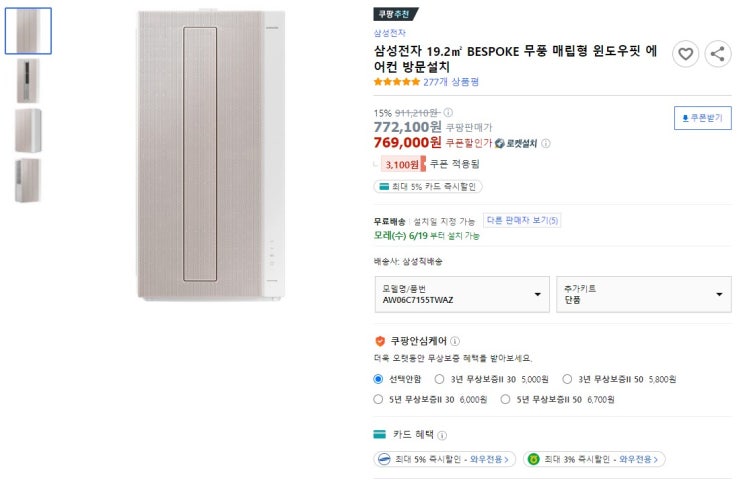743x480 pixels.
Task: Click the share icon button
Action: [x=717, y=54]
